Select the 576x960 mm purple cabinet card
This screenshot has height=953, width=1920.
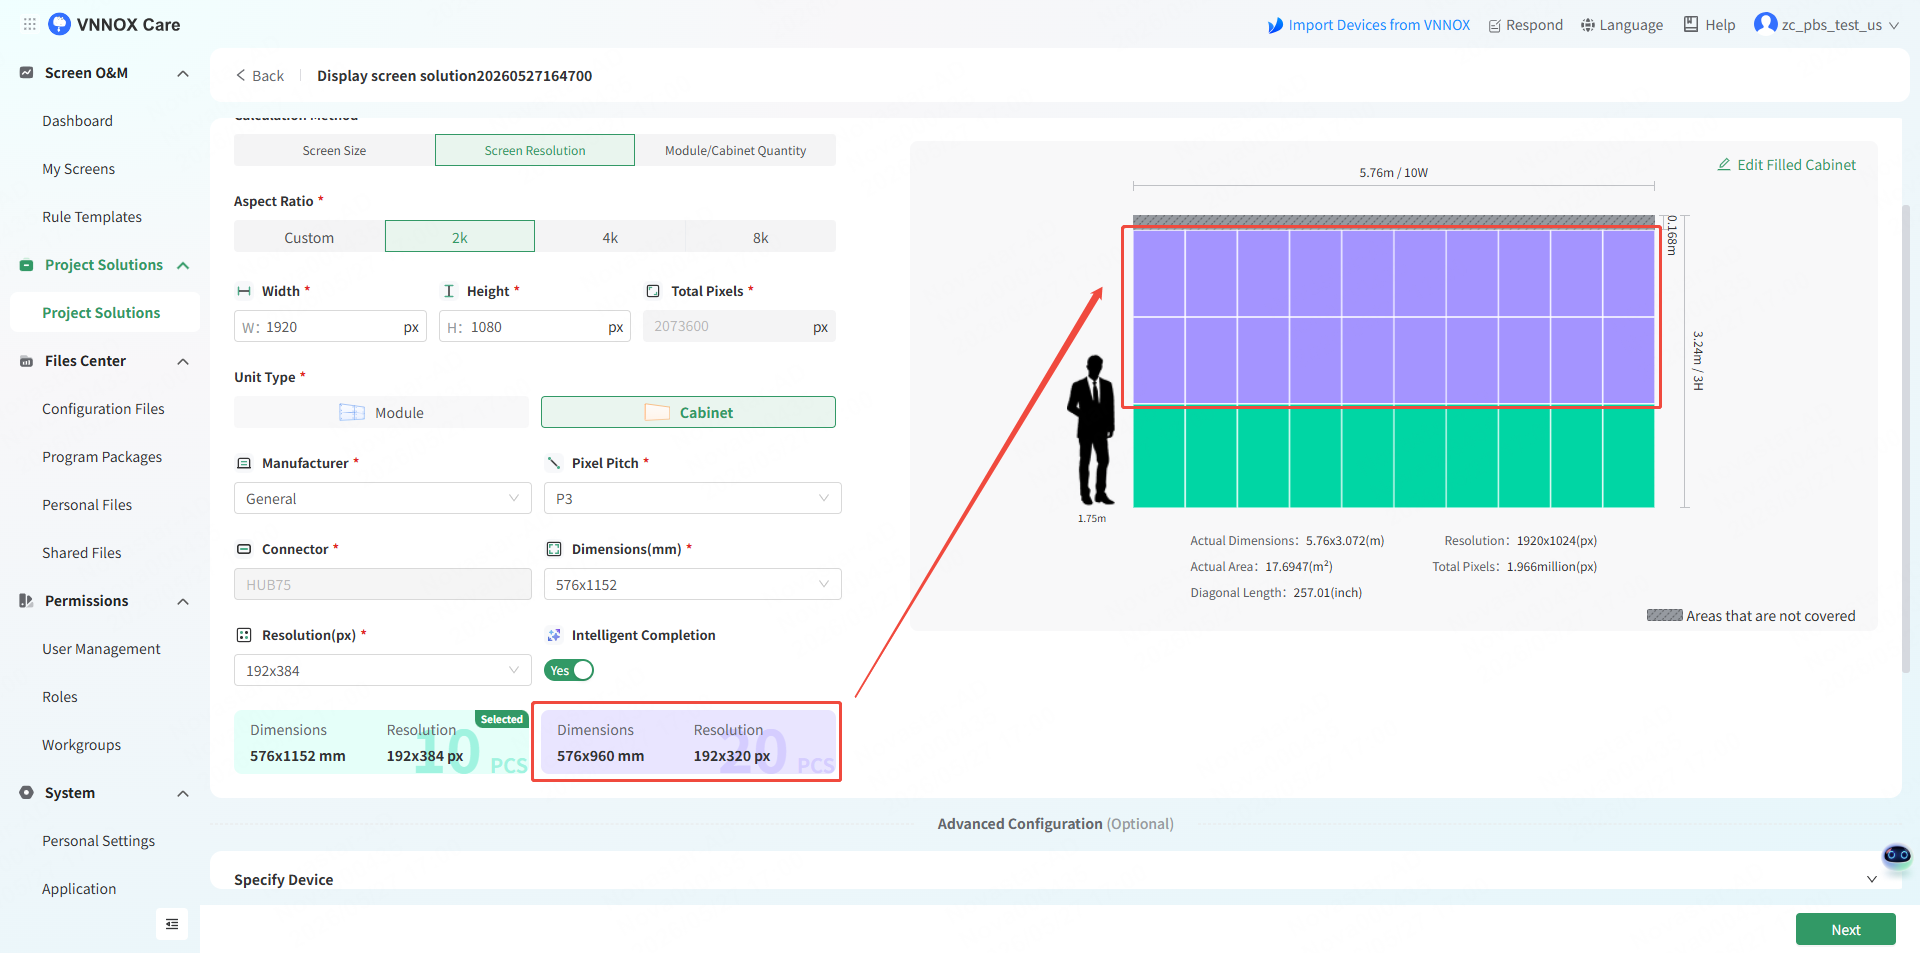(687, 742)
